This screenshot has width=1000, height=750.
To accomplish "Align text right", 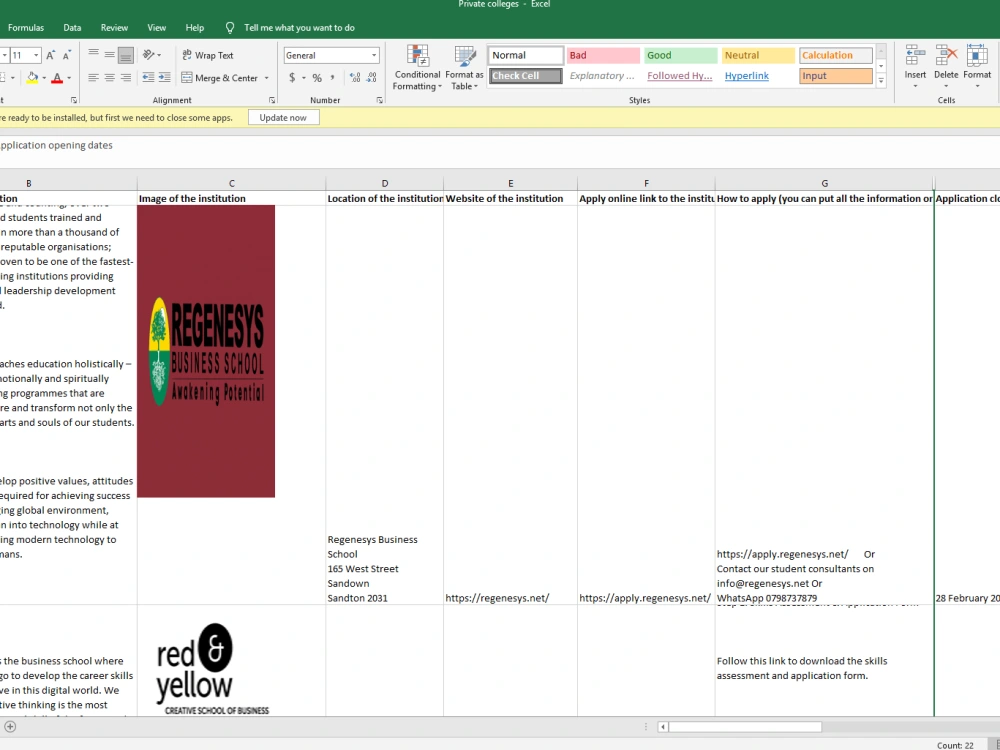I will point(126,78).
